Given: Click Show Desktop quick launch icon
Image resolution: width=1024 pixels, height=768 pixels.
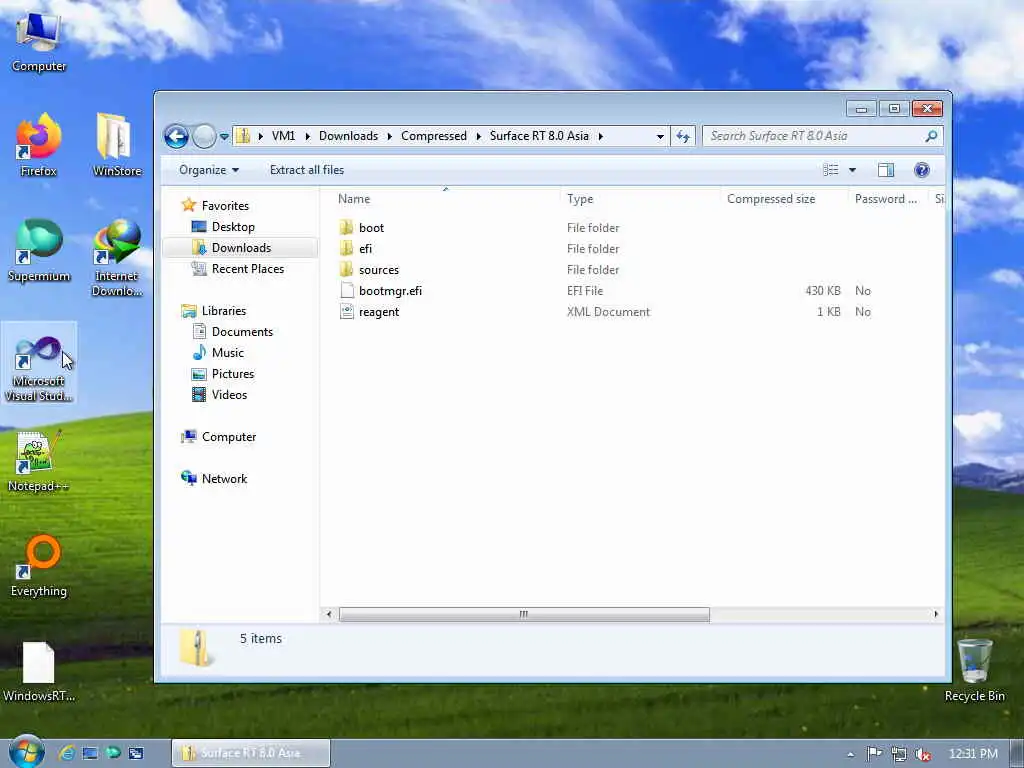Looking at the screenshot, I should 90,753.
